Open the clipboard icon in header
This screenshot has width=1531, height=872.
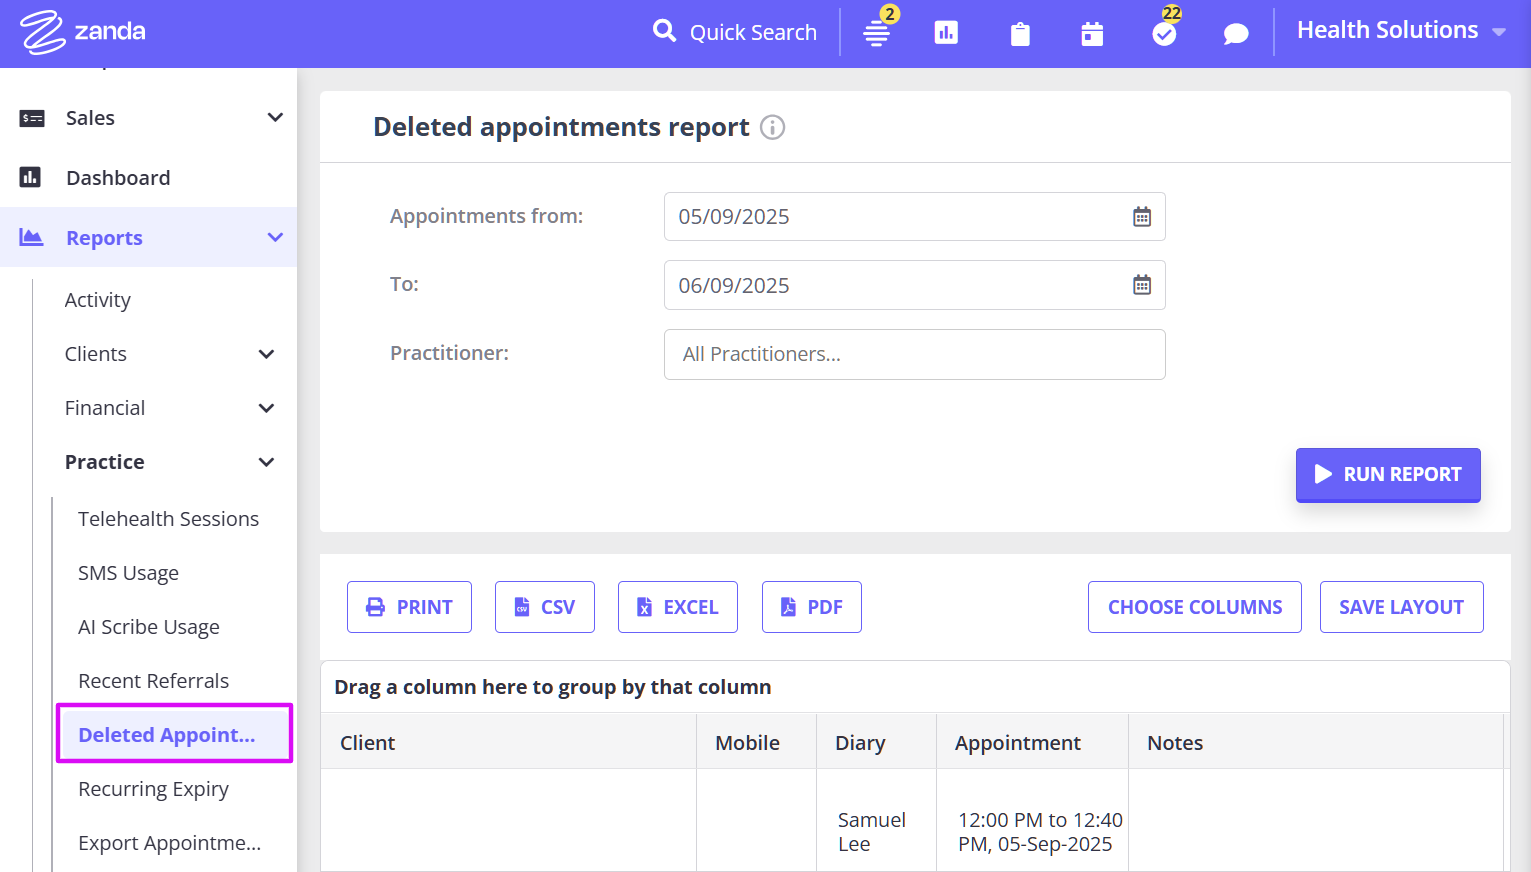pyautogui.click(x=1019, y=34)
